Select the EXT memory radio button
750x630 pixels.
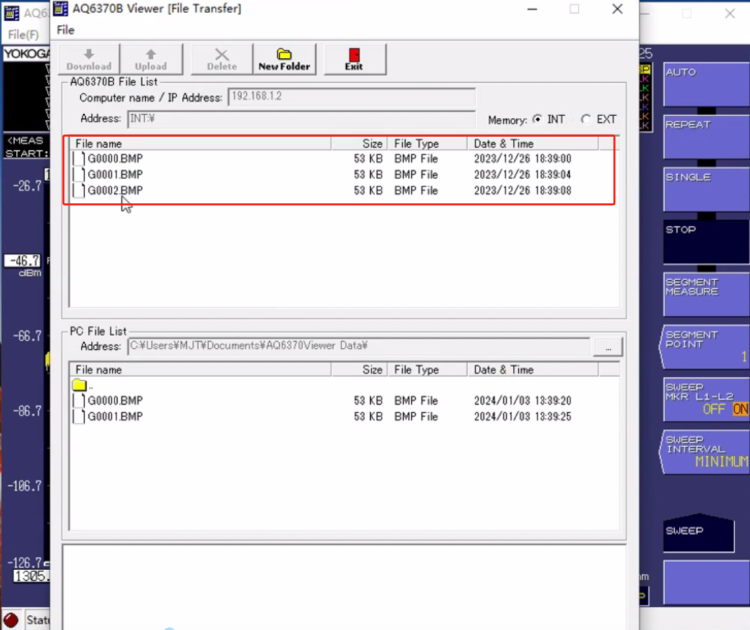(x=586, y=119)
